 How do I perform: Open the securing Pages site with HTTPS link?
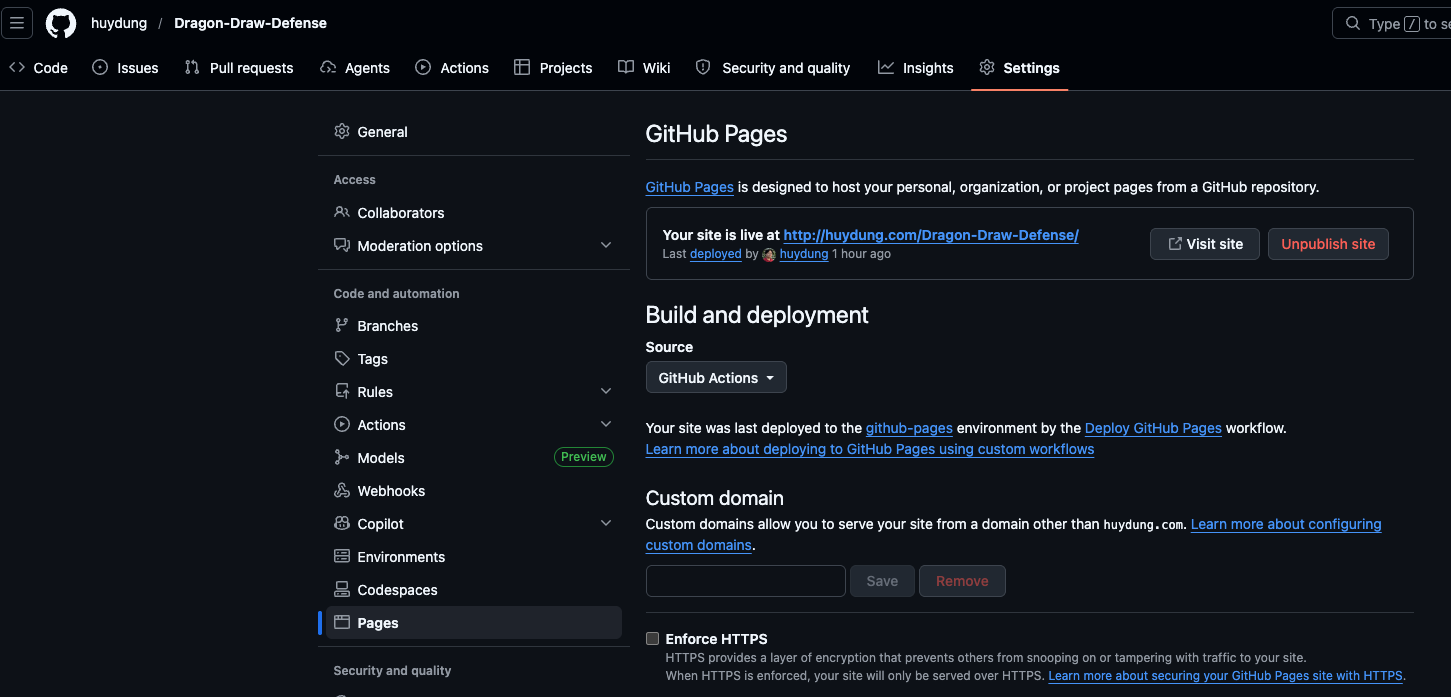tap(1225, 676)
